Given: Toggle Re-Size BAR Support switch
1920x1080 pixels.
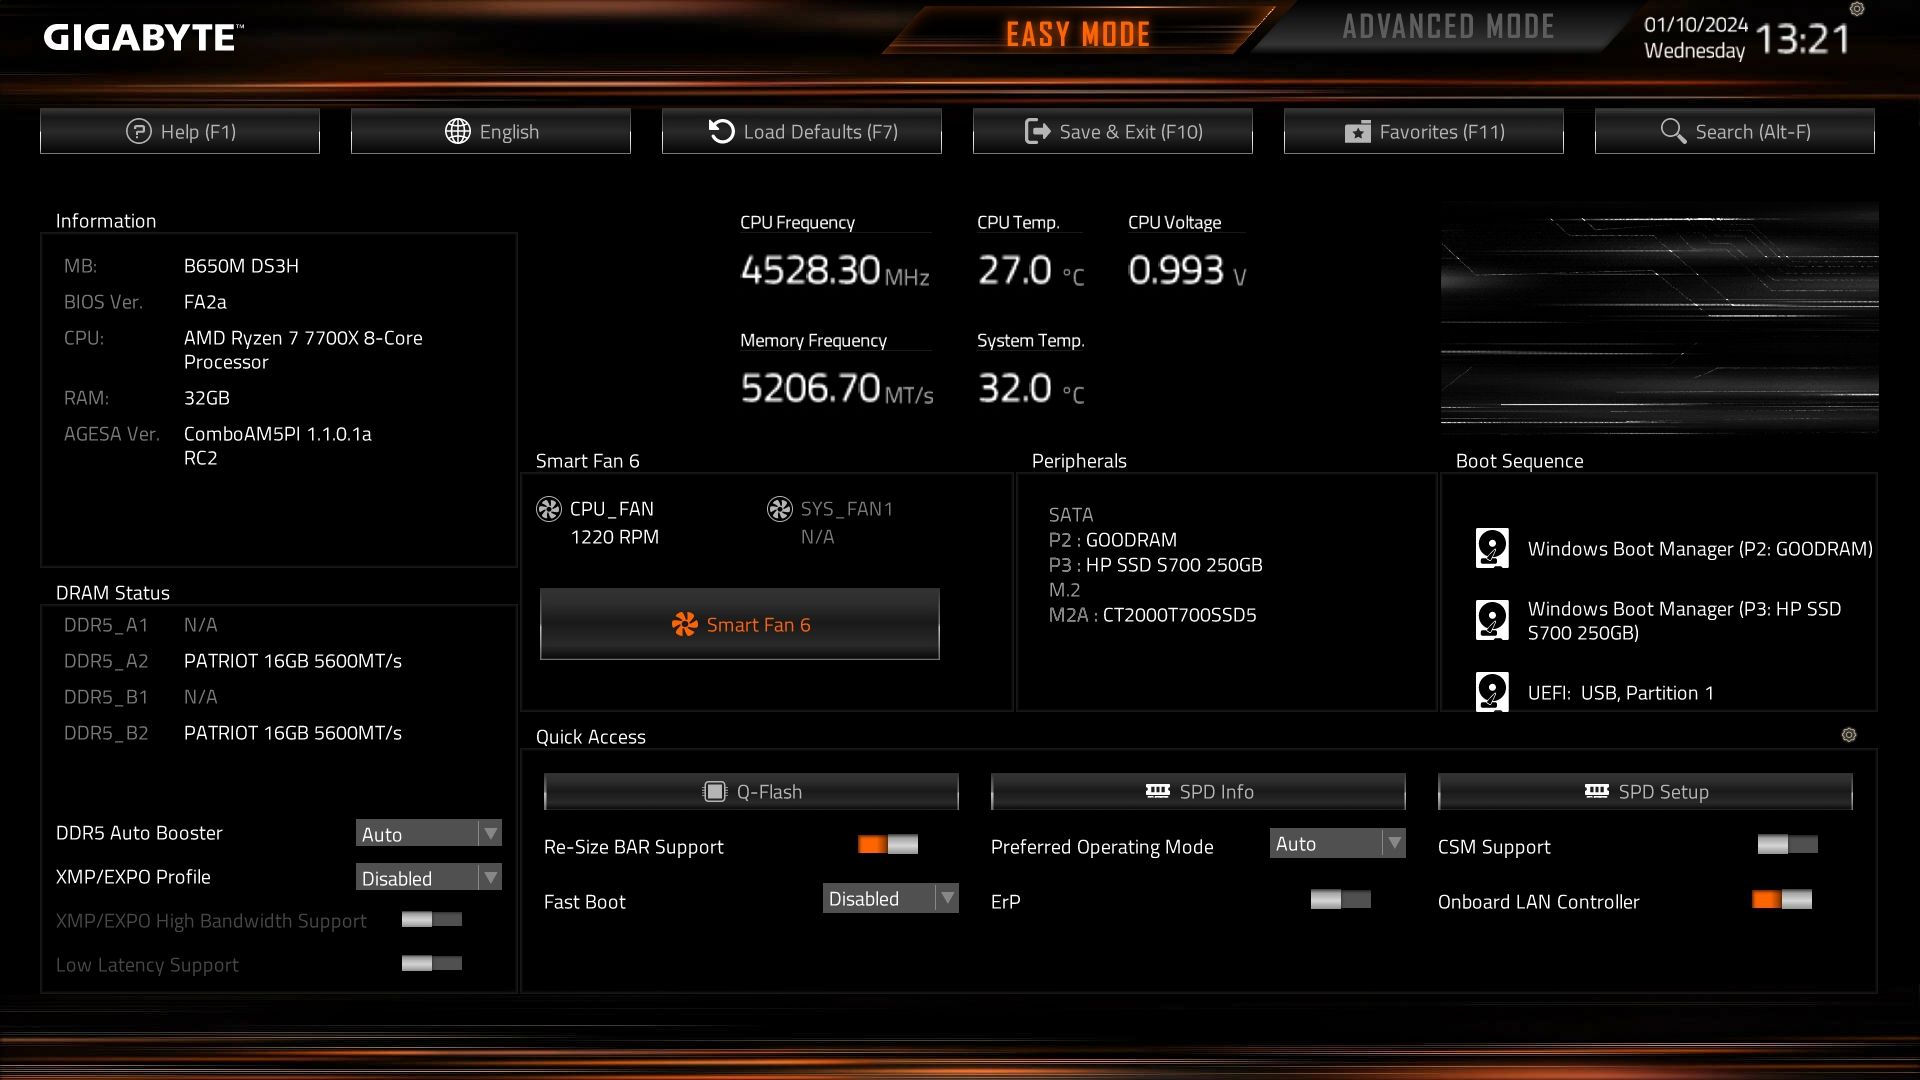Looking at the screenshot, I should (x=888, y=845).
